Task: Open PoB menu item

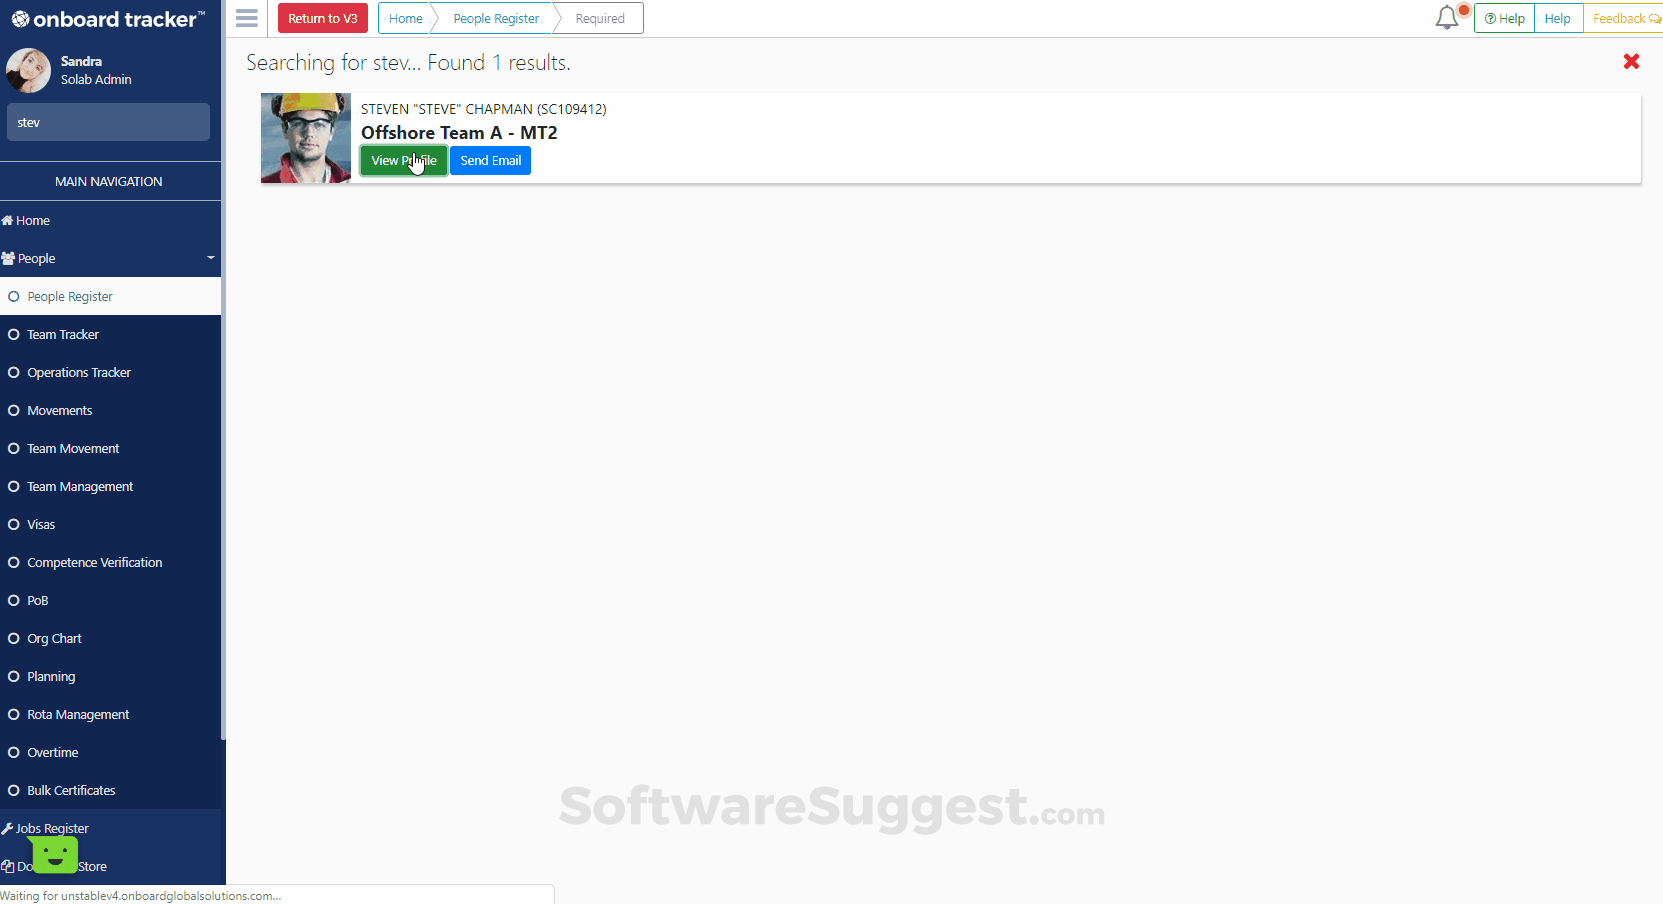Action: pos(110,600)
